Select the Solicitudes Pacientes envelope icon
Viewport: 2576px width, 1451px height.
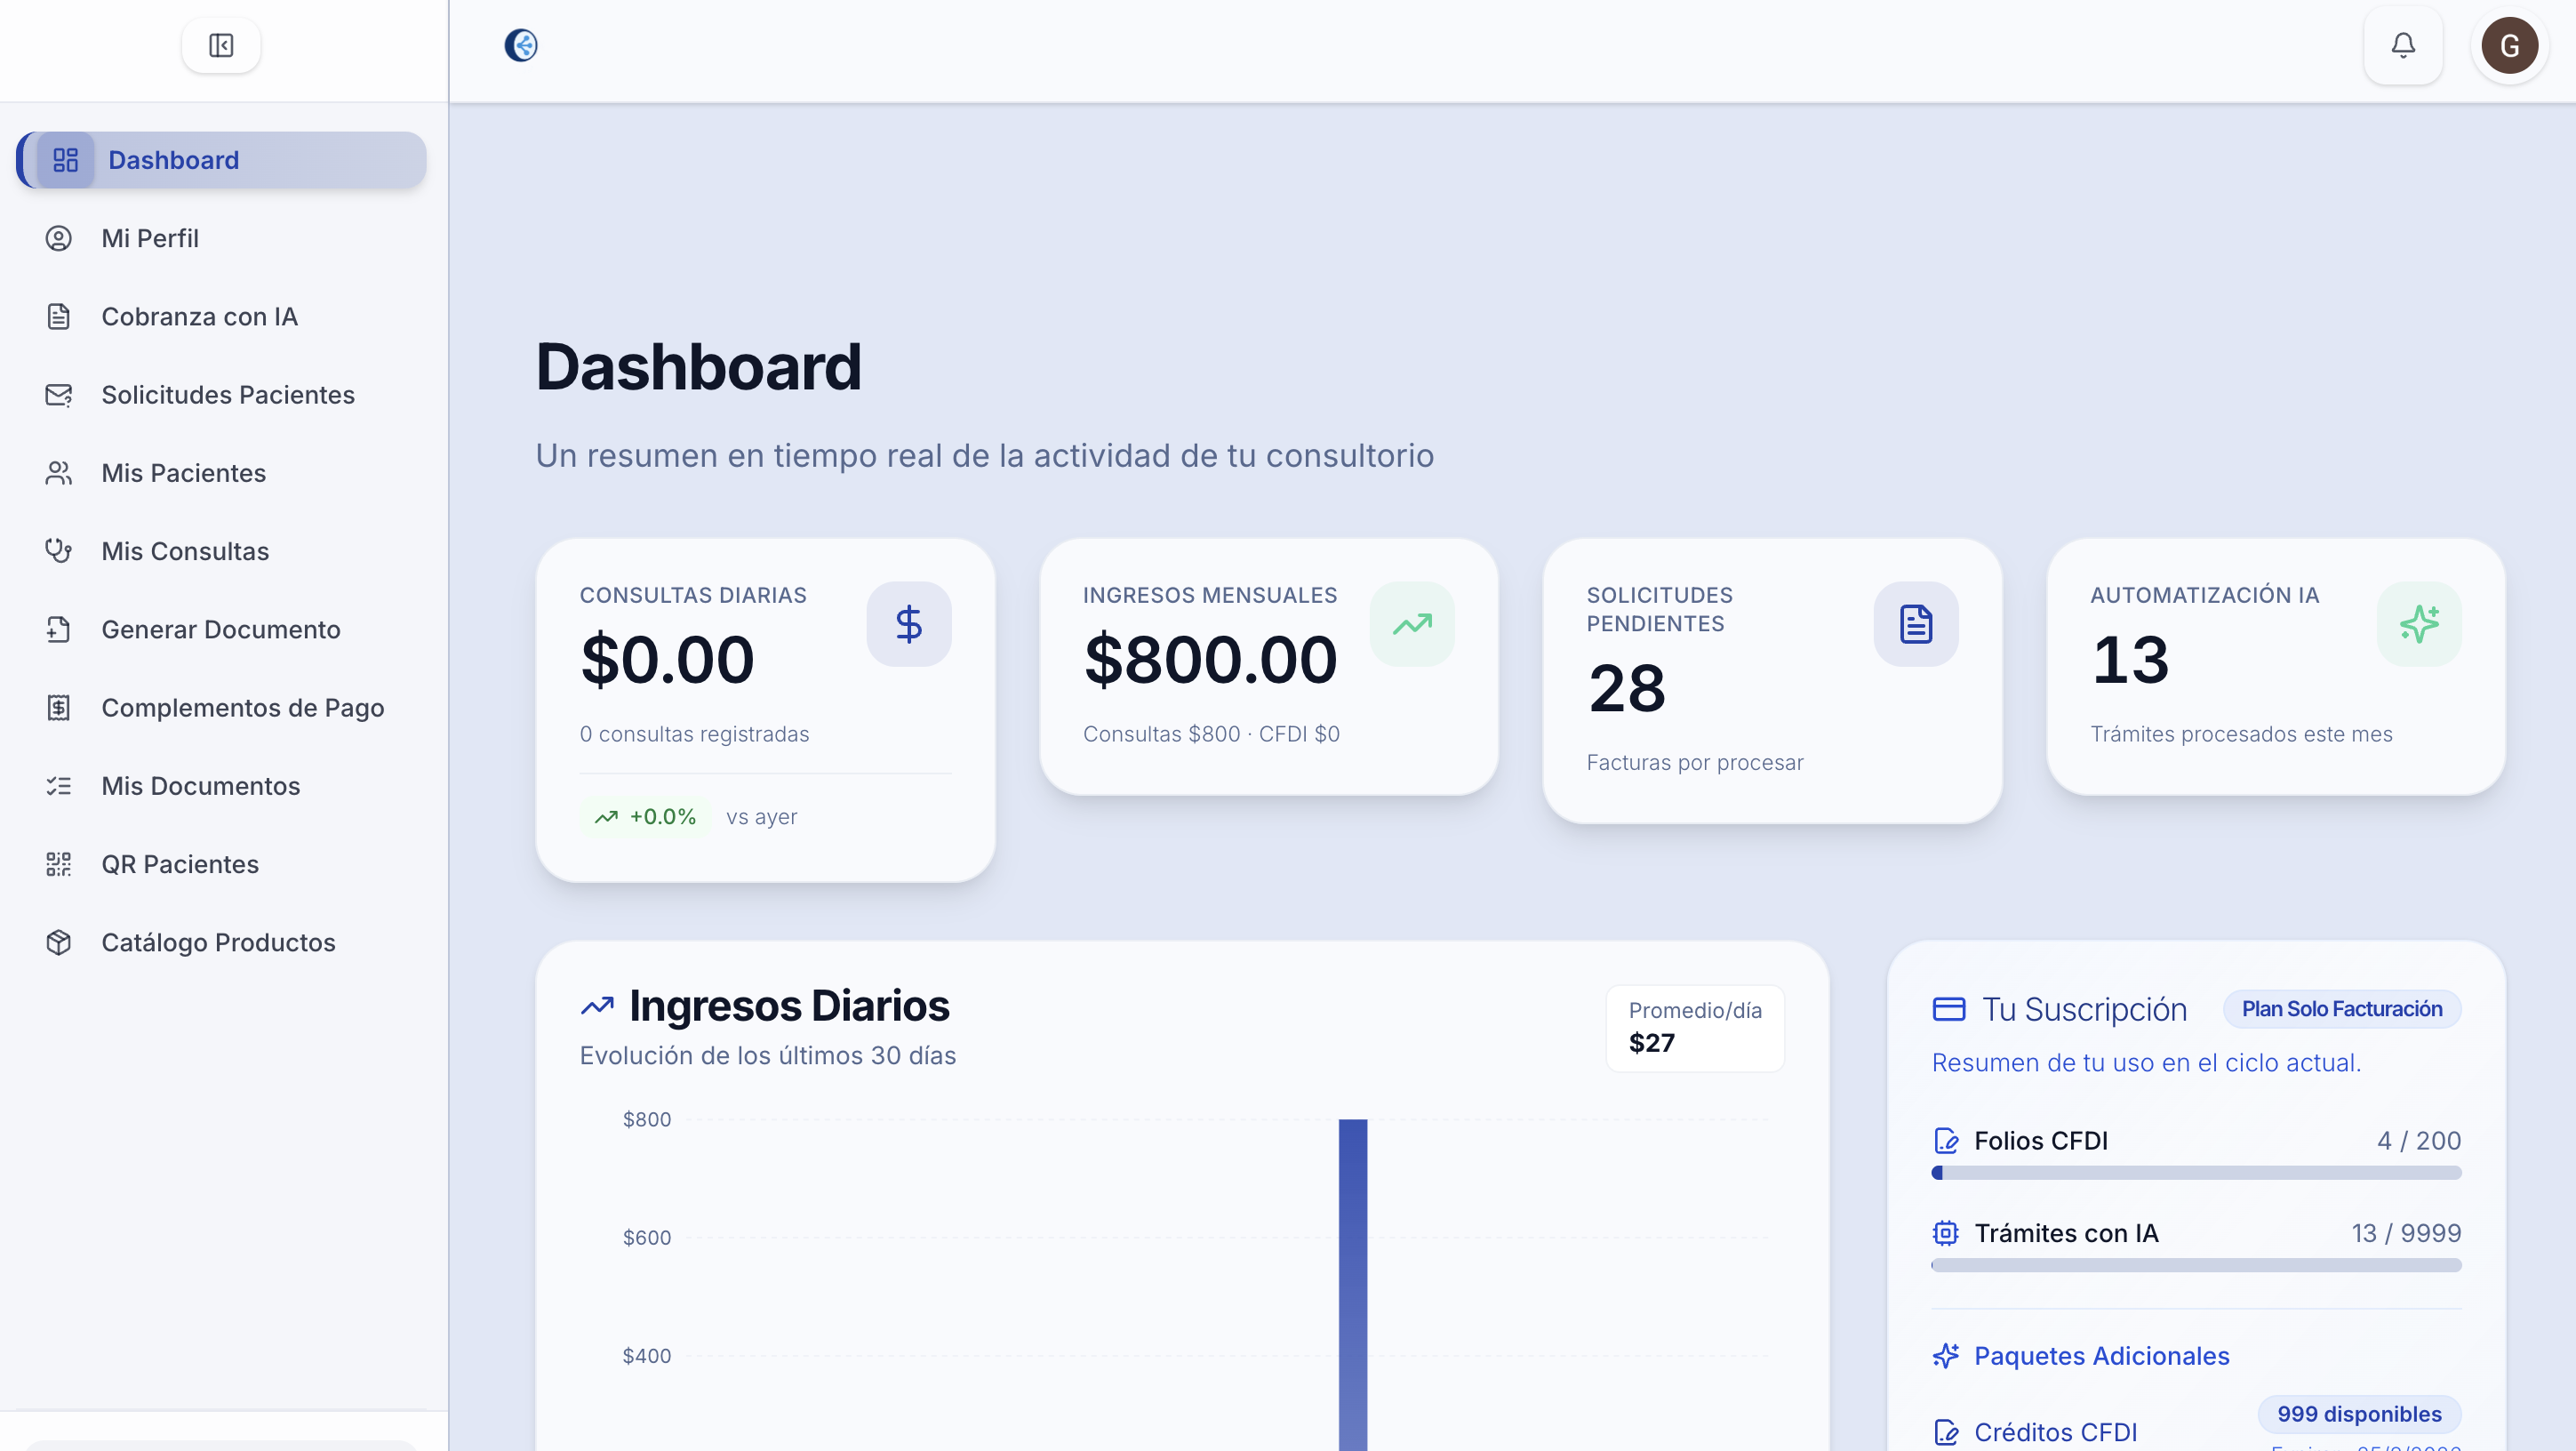pos(57,394)
